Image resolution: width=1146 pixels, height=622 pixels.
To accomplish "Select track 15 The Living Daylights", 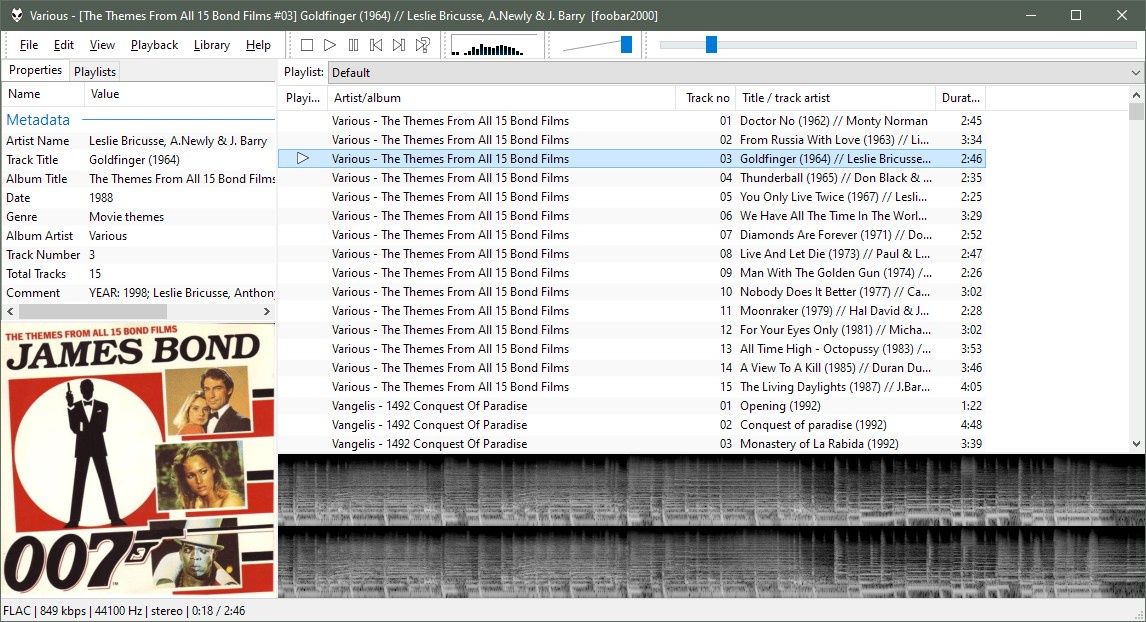I will pyautogui.click(x=631, y=387).
